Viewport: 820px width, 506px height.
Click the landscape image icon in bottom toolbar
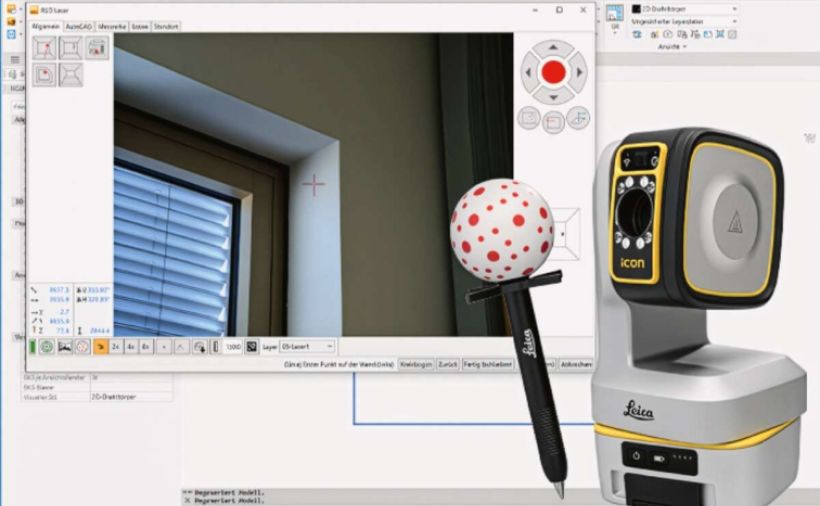coord(64,346)
